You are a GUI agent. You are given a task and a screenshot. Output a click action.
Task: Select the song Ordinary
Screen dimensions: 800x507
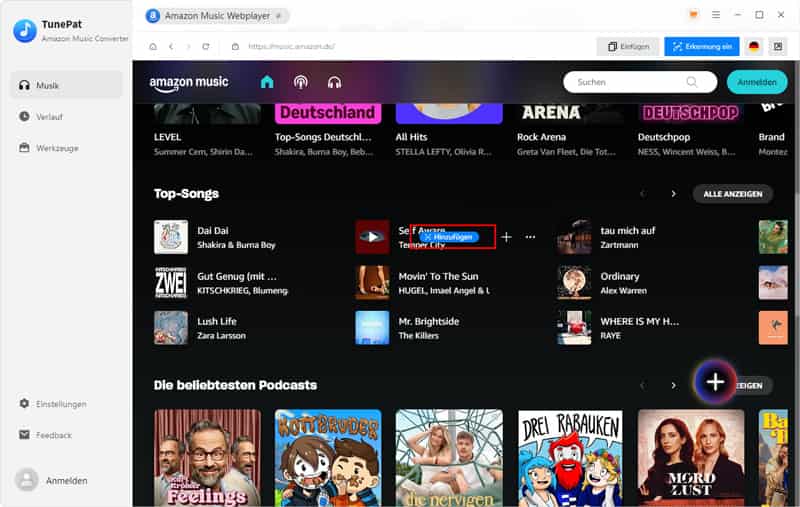click(619, 276)
